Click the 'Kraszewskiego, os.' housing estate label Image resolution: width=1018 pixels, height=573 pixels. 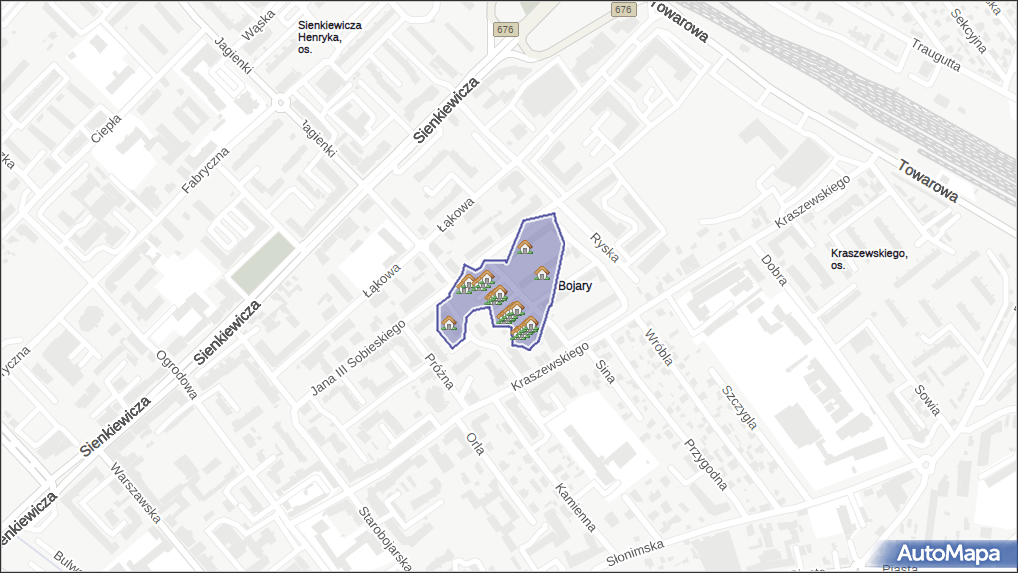coord(869,259)
